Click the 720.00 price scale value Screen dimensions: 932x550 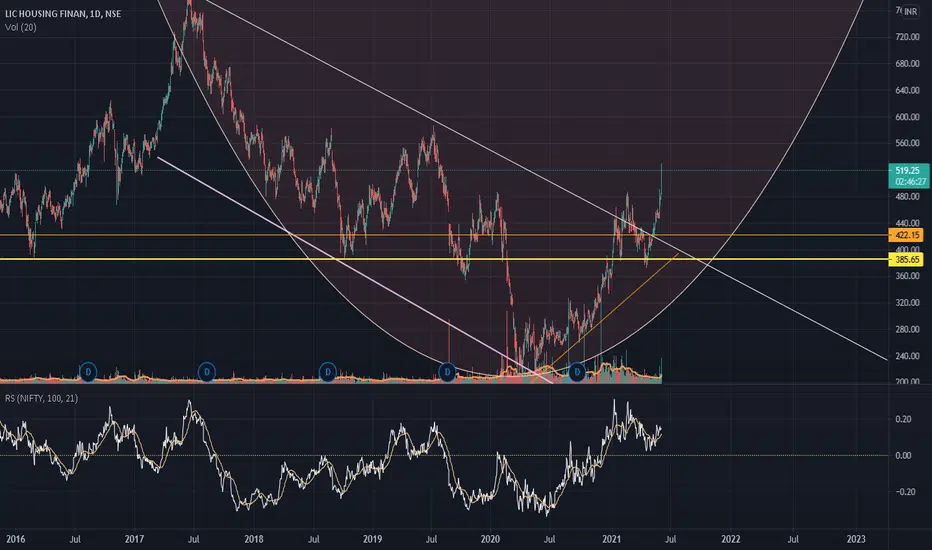(x=908, y=37)
